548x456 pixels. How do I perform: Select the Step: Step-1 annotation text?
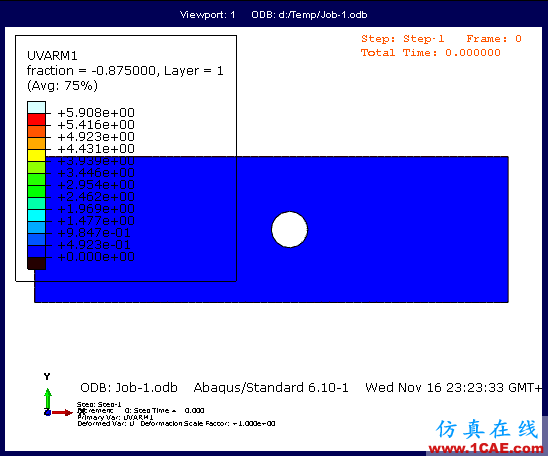tap(403, 39)
